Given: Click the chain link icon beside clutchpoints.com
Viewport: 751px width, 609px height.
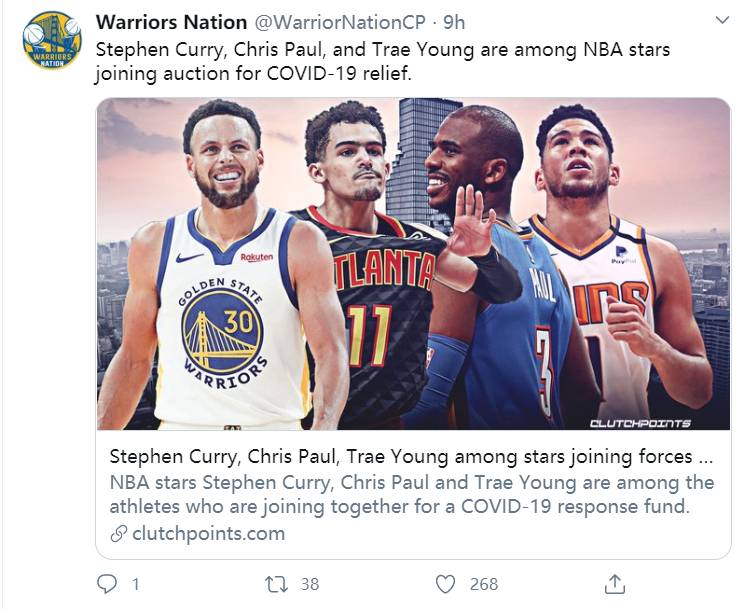Looking at the screenshot, I should click(118, 534).
